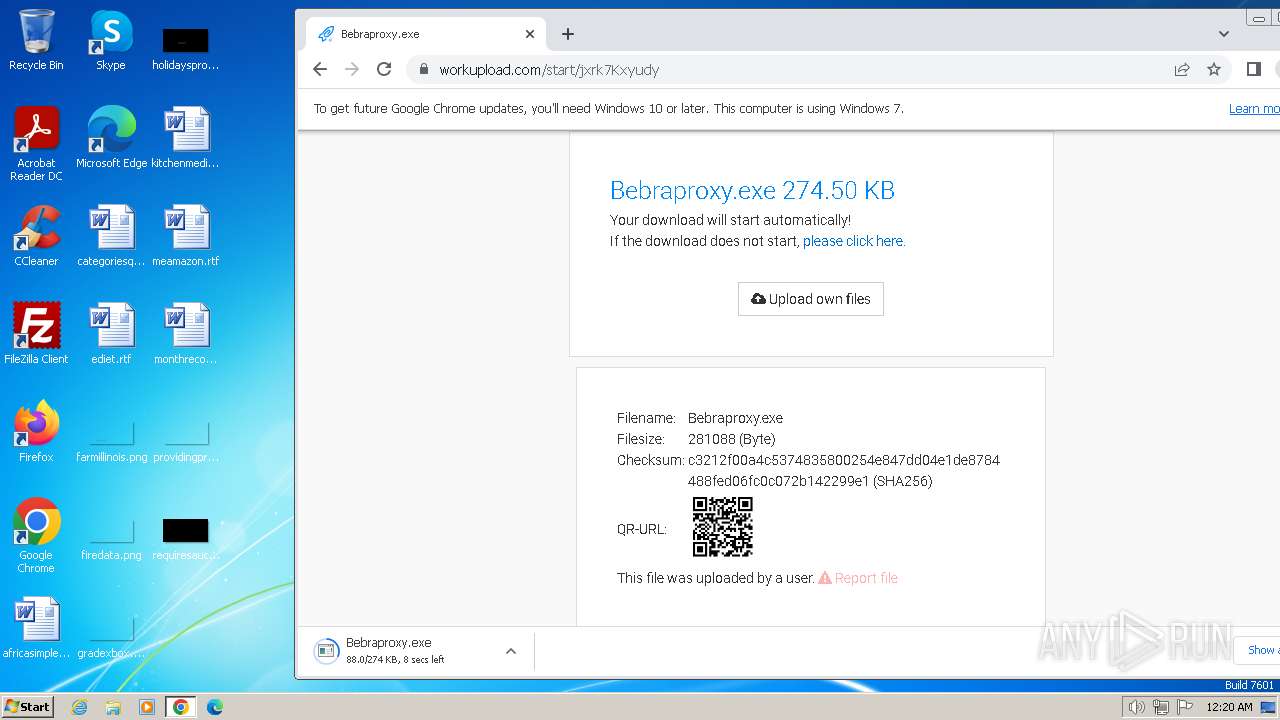The image size is (1280, 720).
Task: Open a new Chrome tab
Action: click(x=568, y=34)
